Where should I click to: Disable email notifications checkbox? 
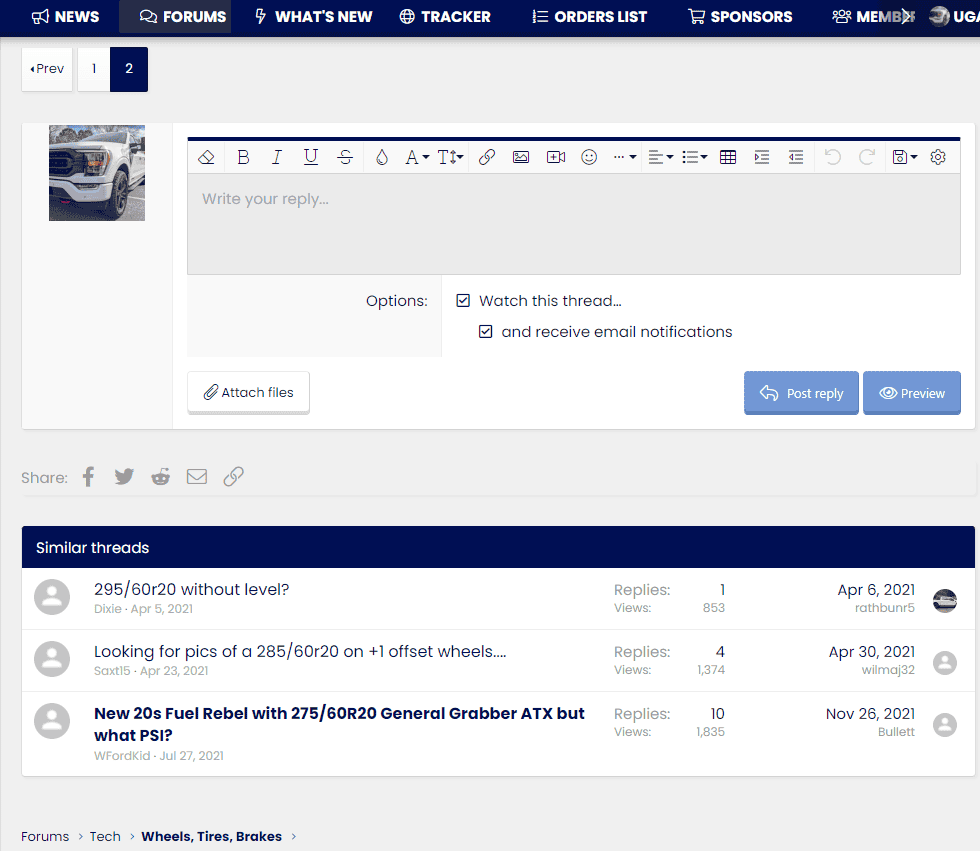(x=485, y=331)
